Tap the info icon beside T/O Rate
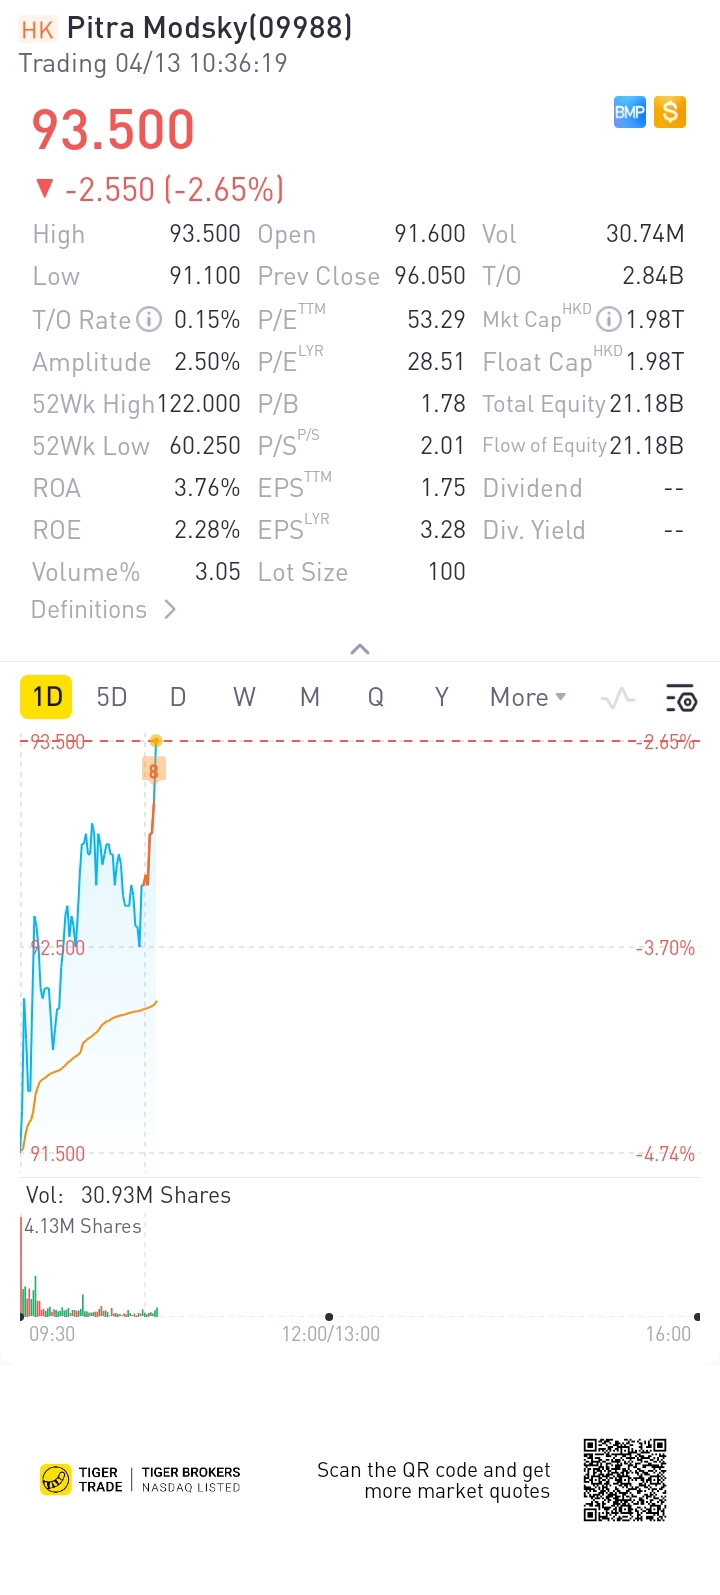The width and height of the screenshot is (720, 1595). point(149,320)
